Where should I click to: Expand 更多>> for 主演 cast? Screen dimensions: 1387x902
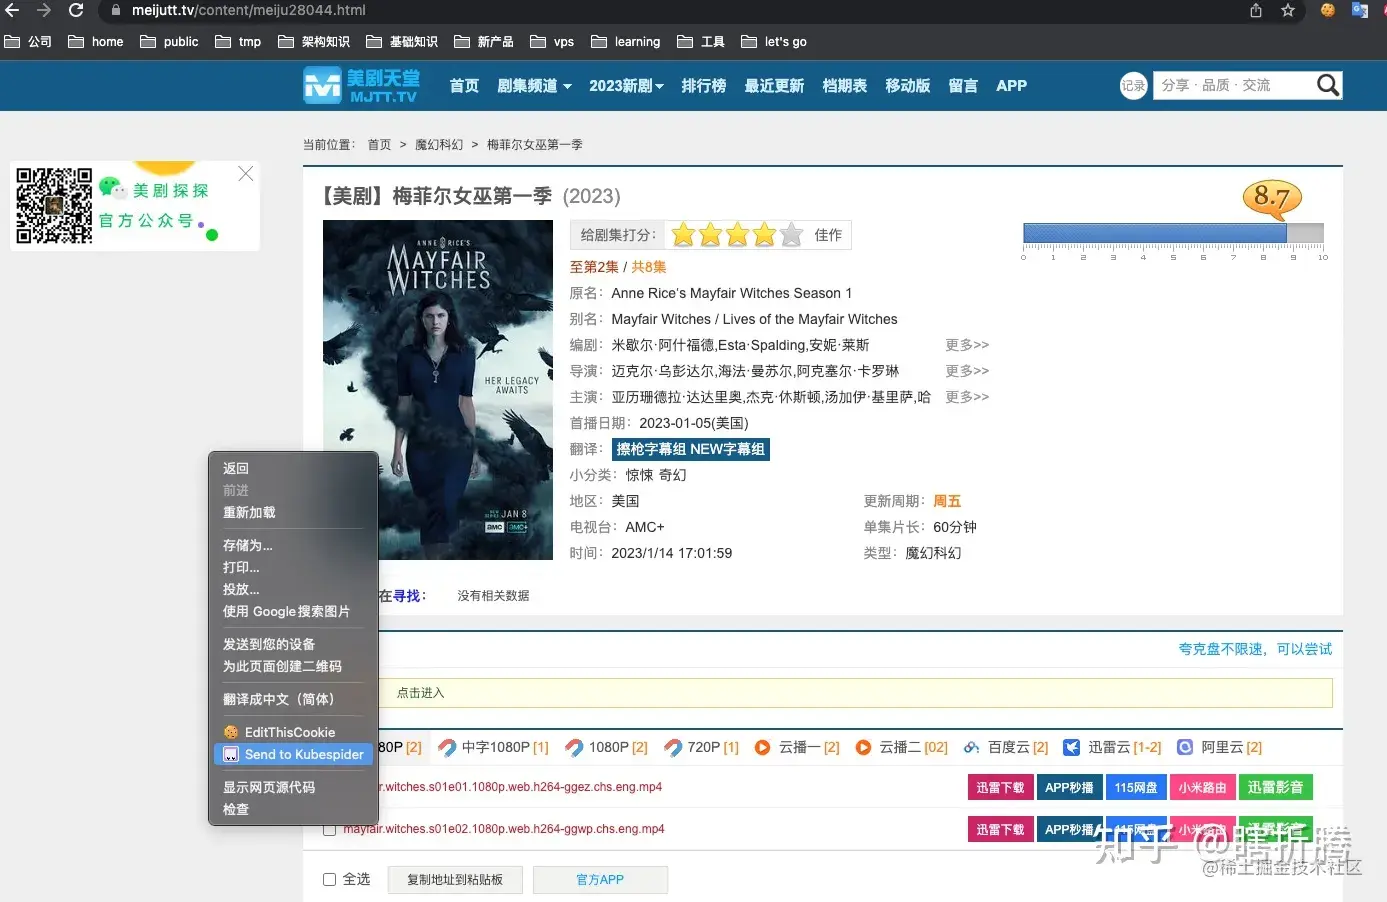pyautogui.click(x=967, y=397)
